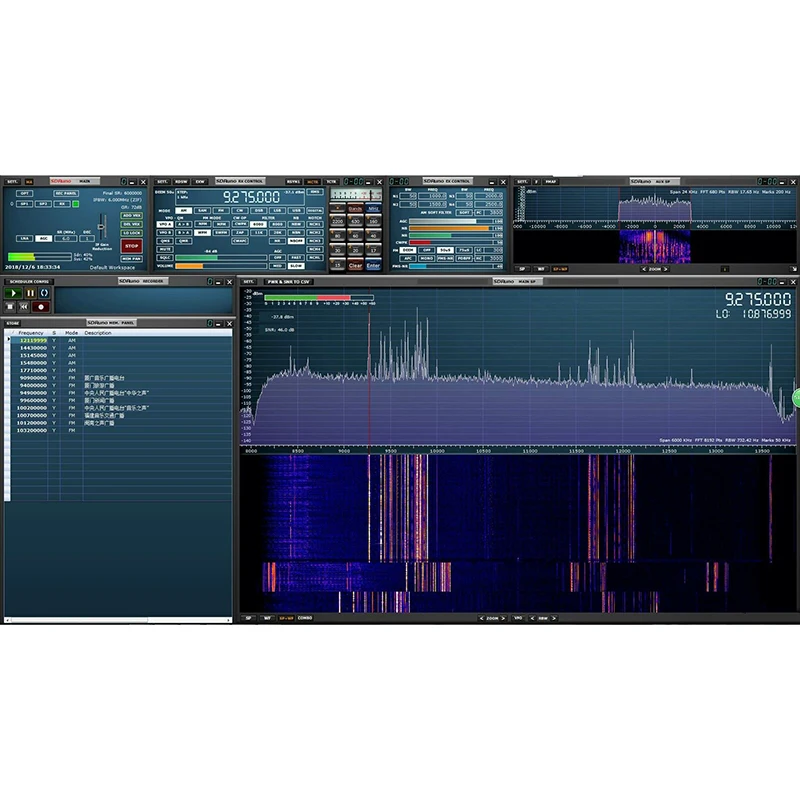This screenshot has width=800, height=800.
Task: Click the Recorder stop square icon
Action: (x=10, y=307)
